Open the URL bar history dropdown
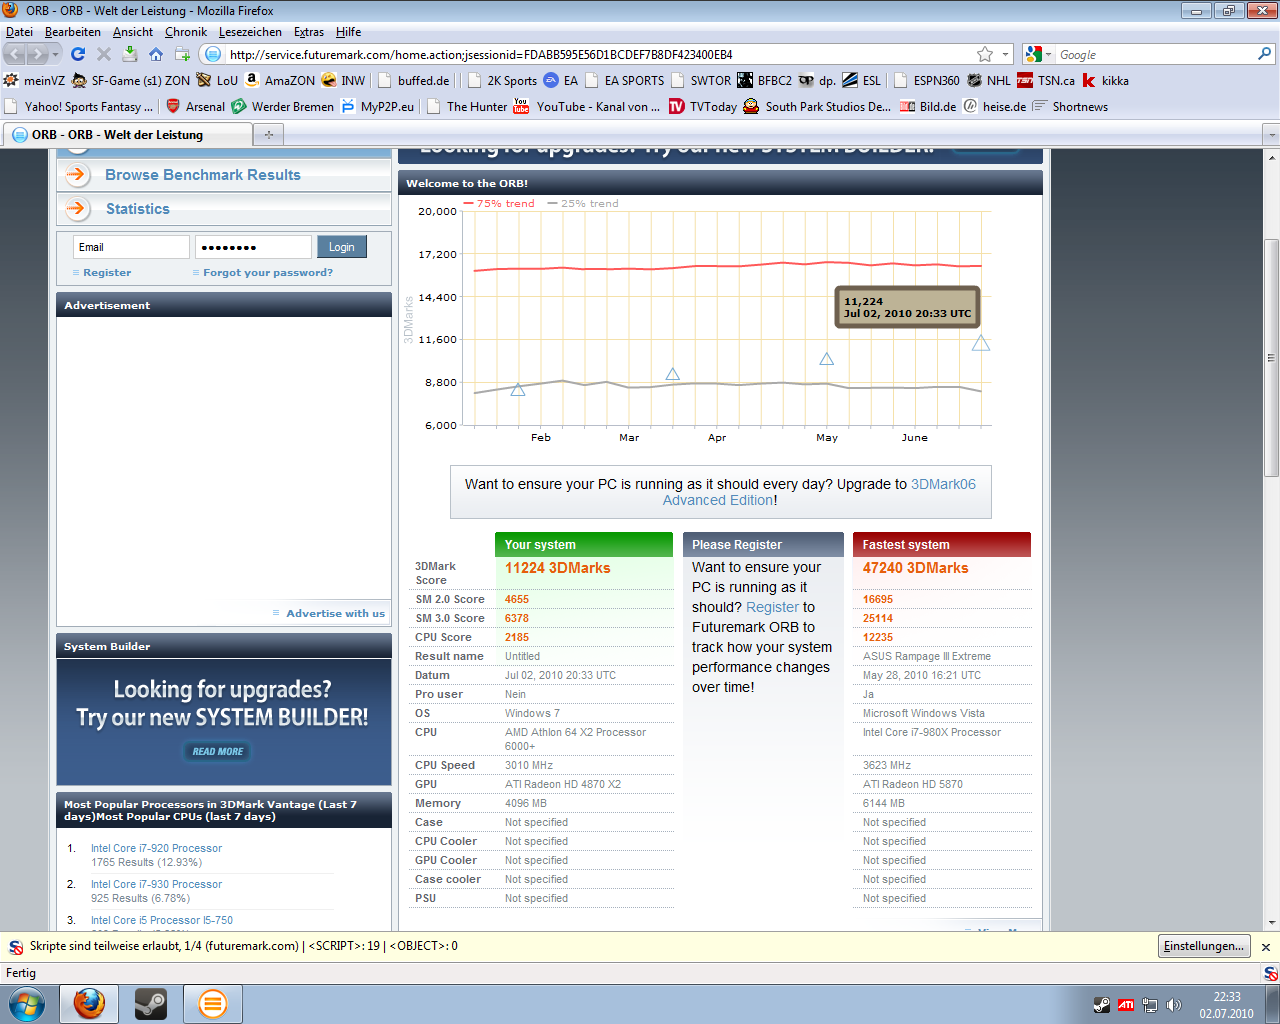Image resolution: width=1280 pixels, height=1024 pixels. (1005, 54)
